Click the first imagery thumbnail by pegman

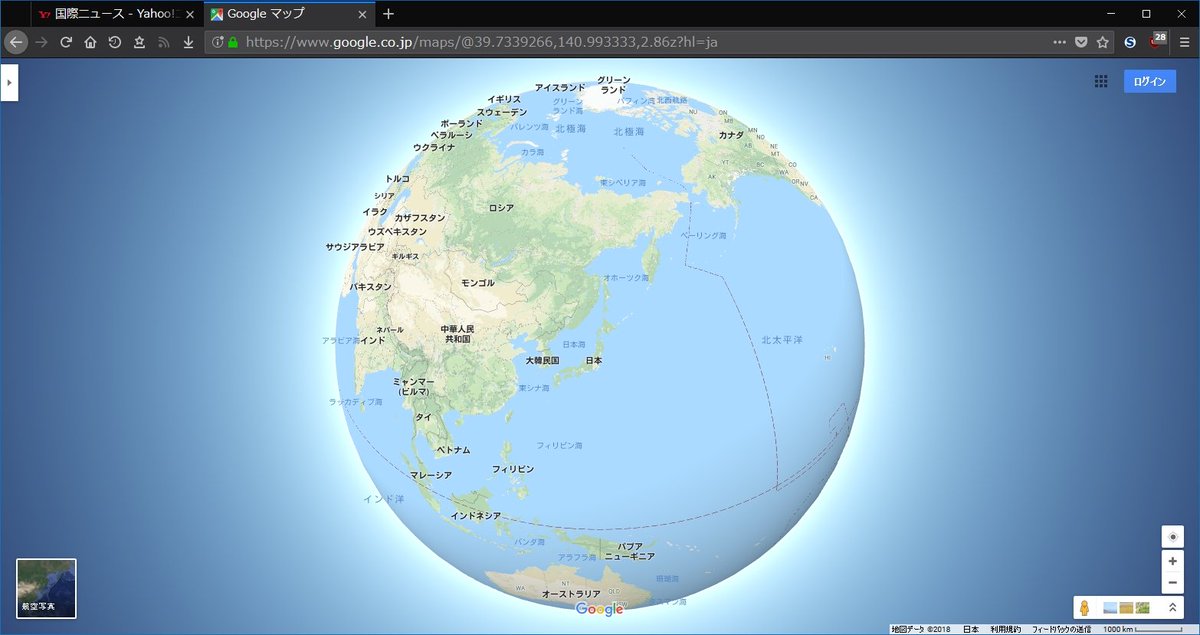pyautogui.click(x=1110, y=607)
